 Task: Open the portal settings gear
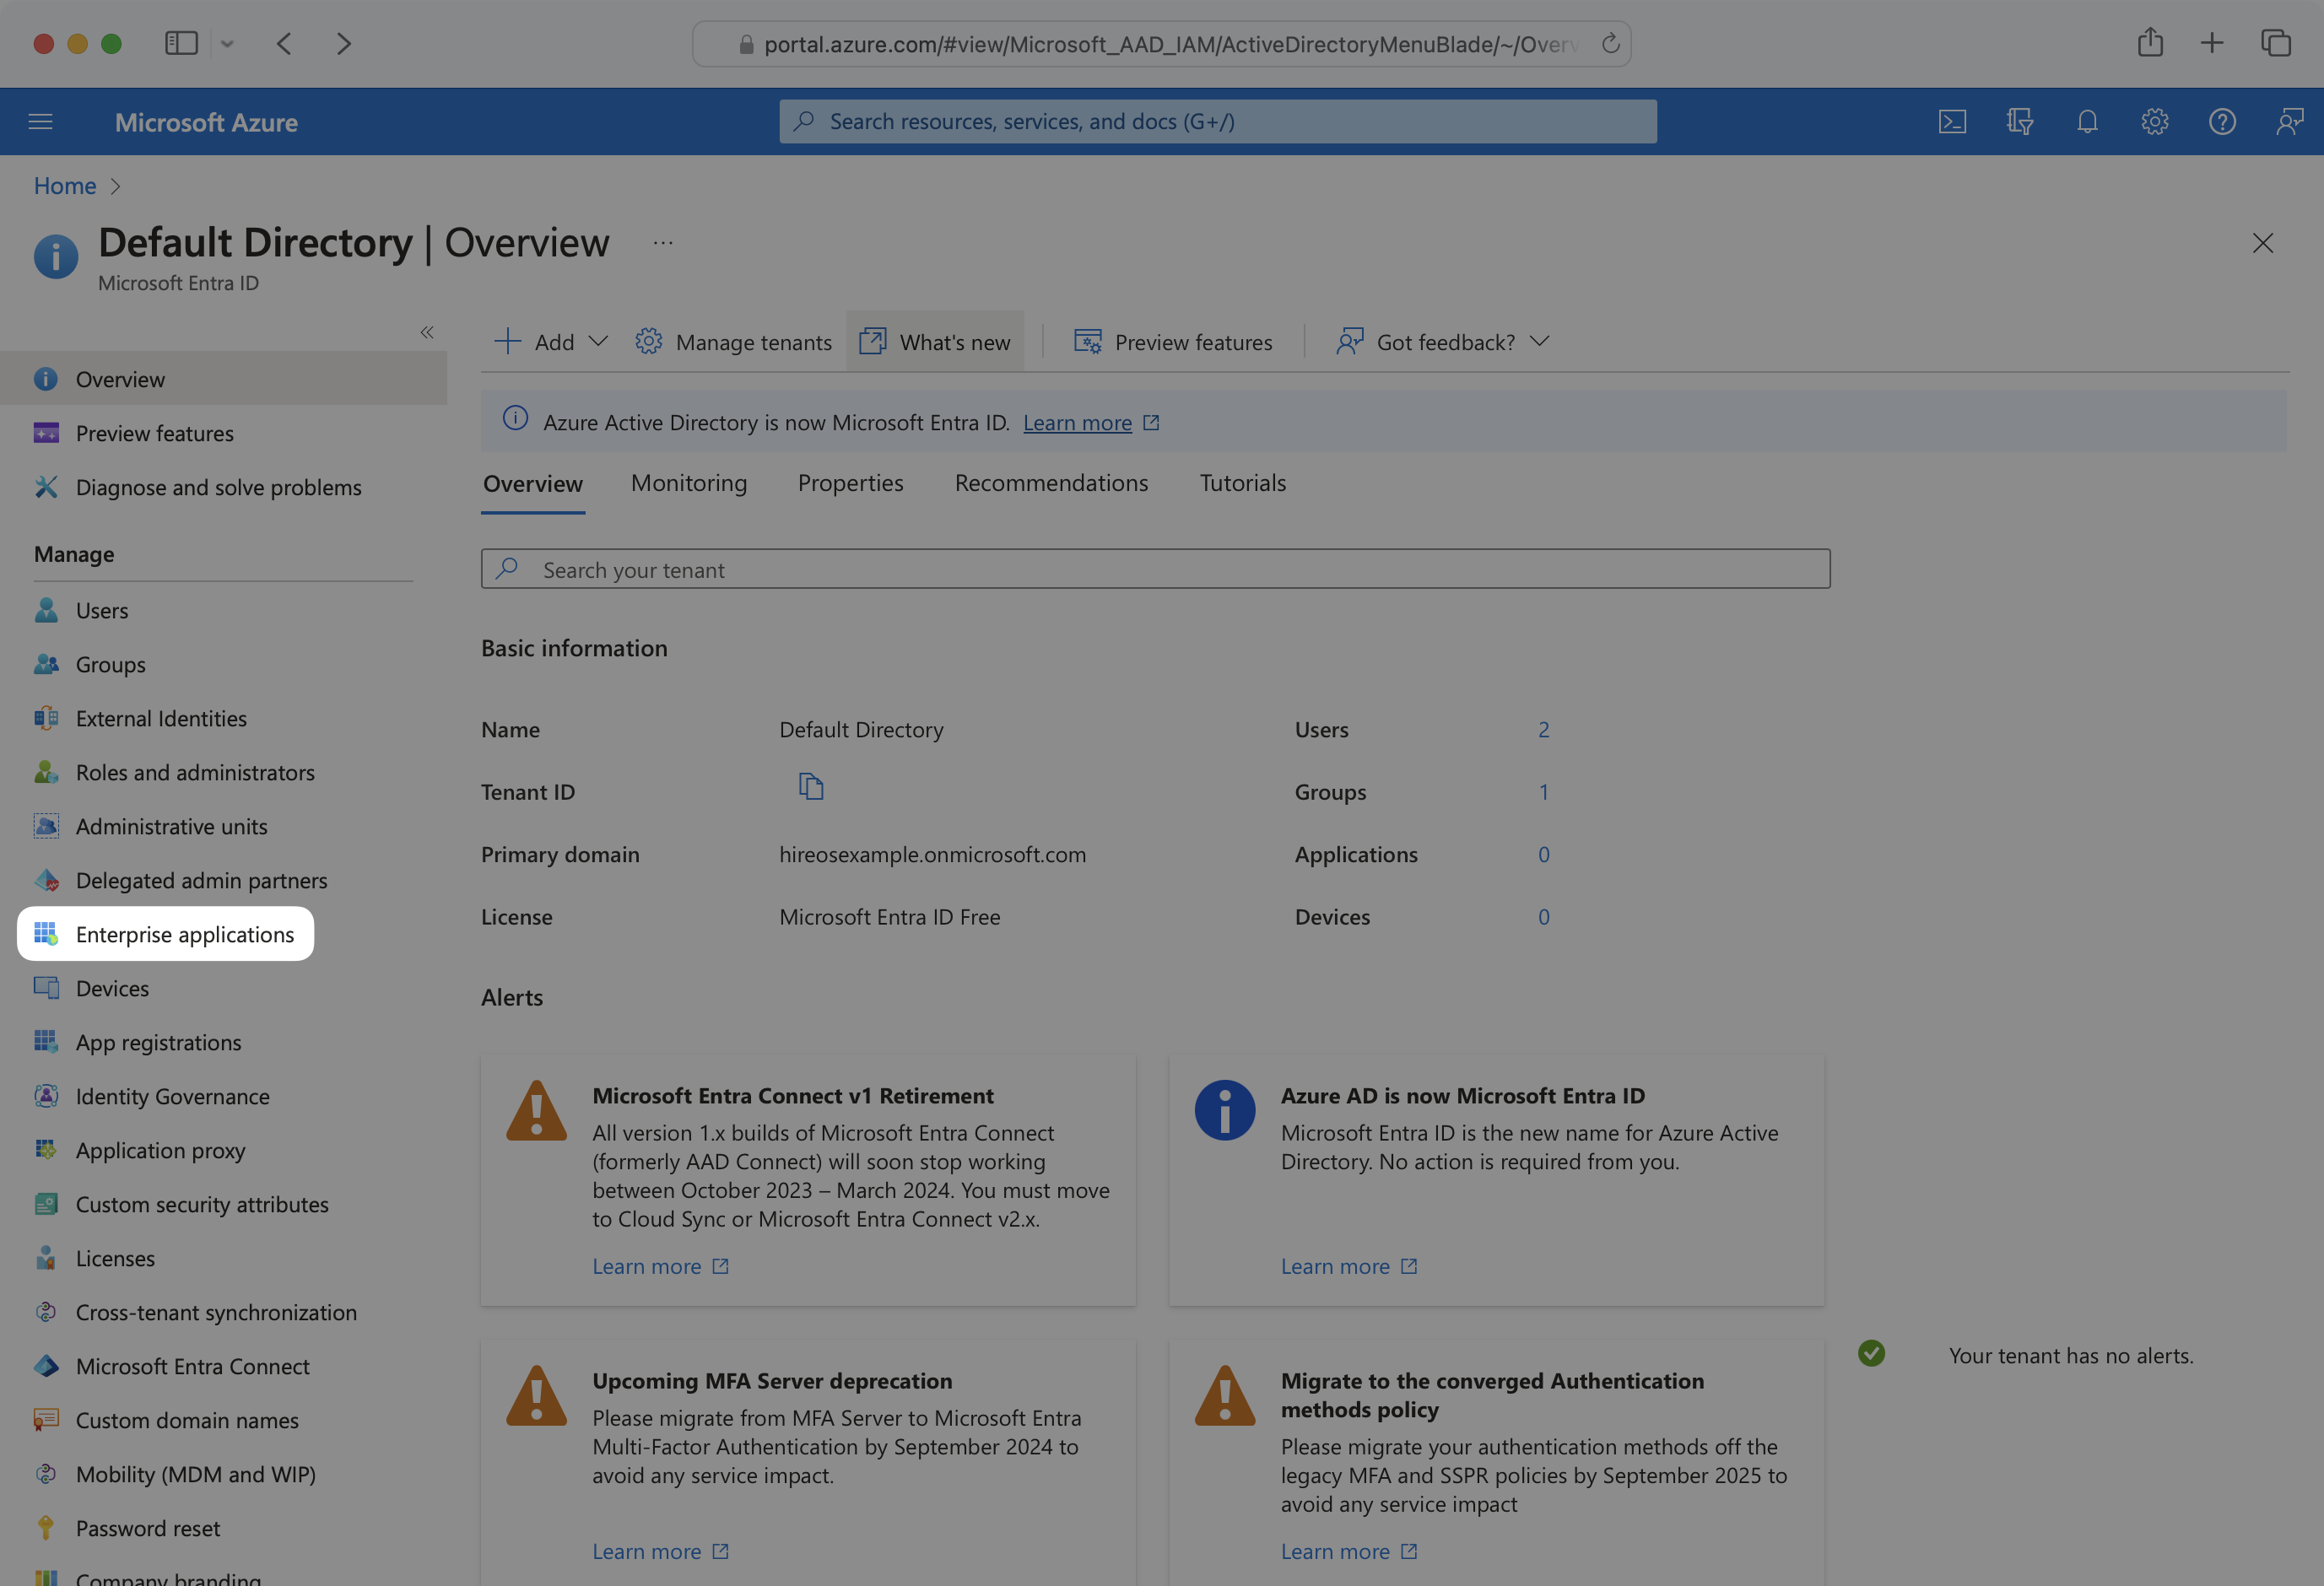(2155, 121)
